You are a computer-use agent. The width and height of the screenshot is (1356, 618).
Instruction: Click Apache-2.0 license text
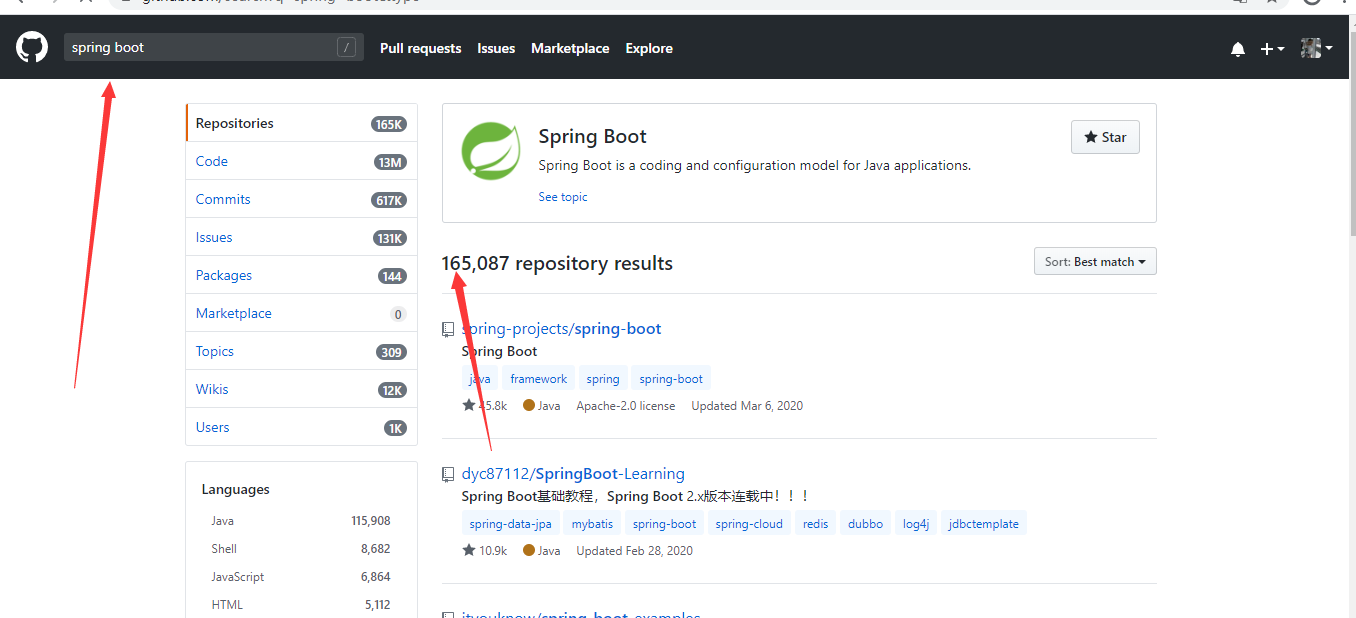coord(626,406)
